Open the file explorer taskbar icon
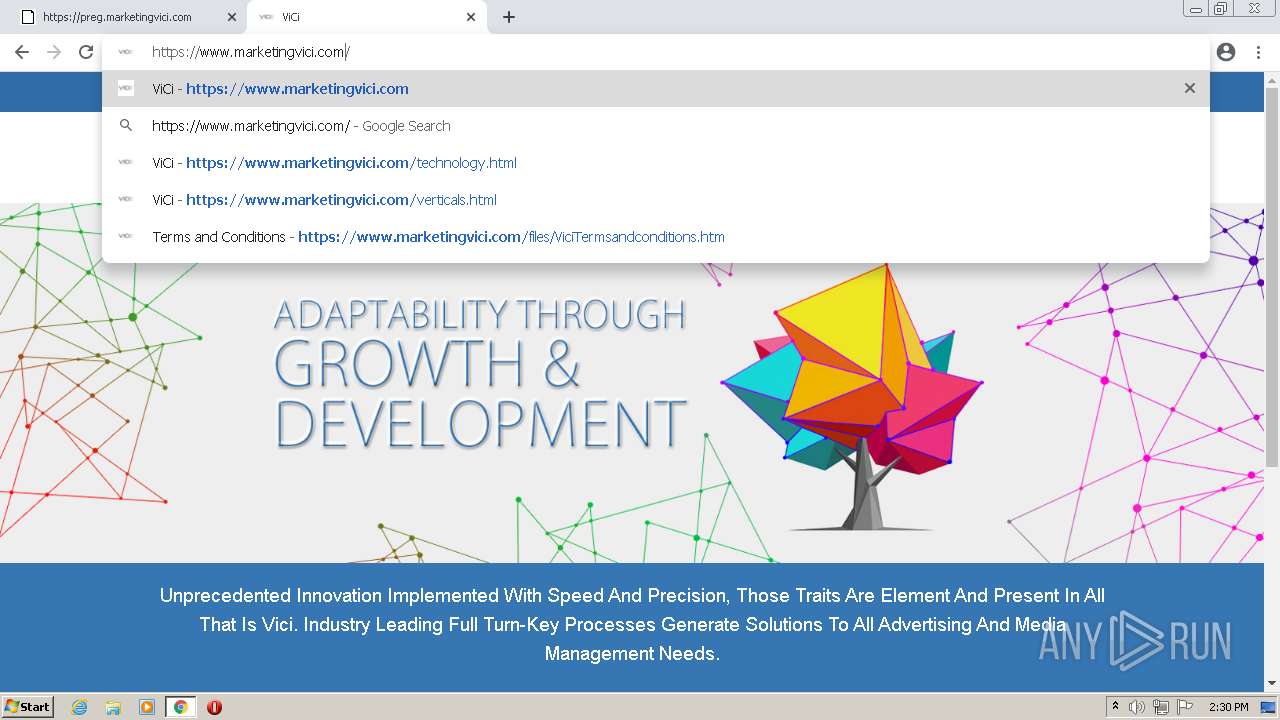 tap(113, 707)
